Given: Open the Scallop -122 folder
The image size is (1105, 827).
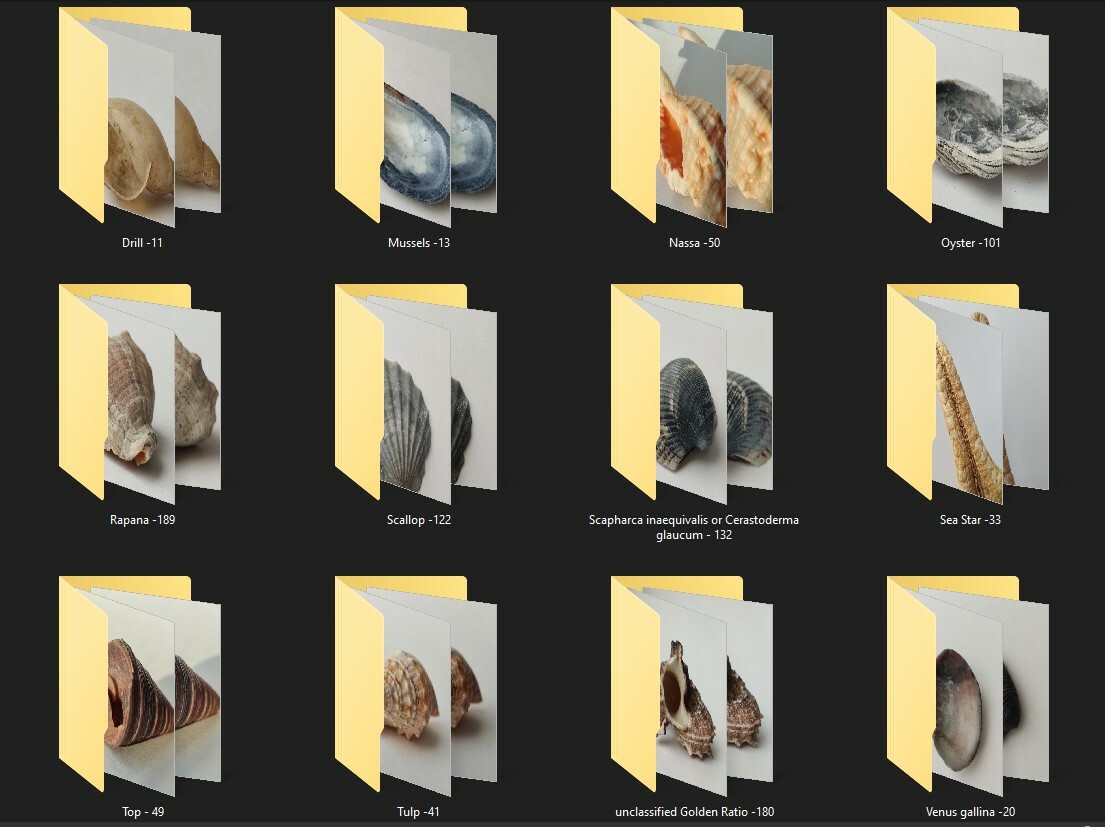Looking at the screenshot, I should (415, 395).
